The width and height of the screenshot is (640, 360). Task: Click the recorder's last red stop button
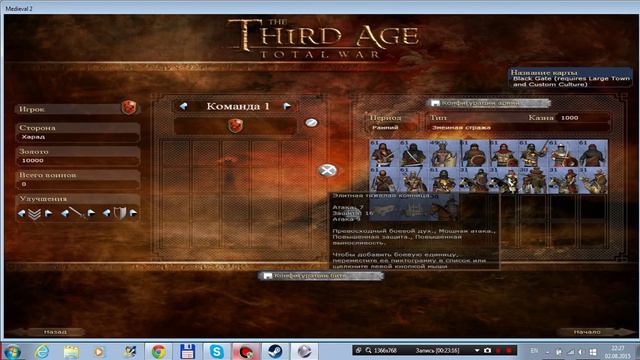pyautogui.click(x=509, y=350)
